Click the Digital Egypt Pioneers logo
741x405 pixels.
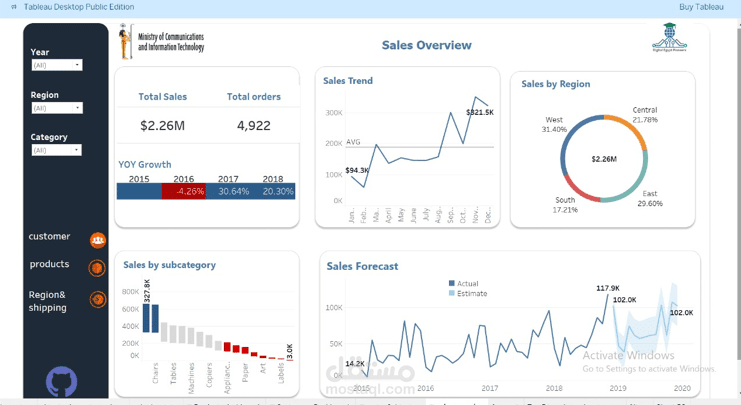[669, 37]
